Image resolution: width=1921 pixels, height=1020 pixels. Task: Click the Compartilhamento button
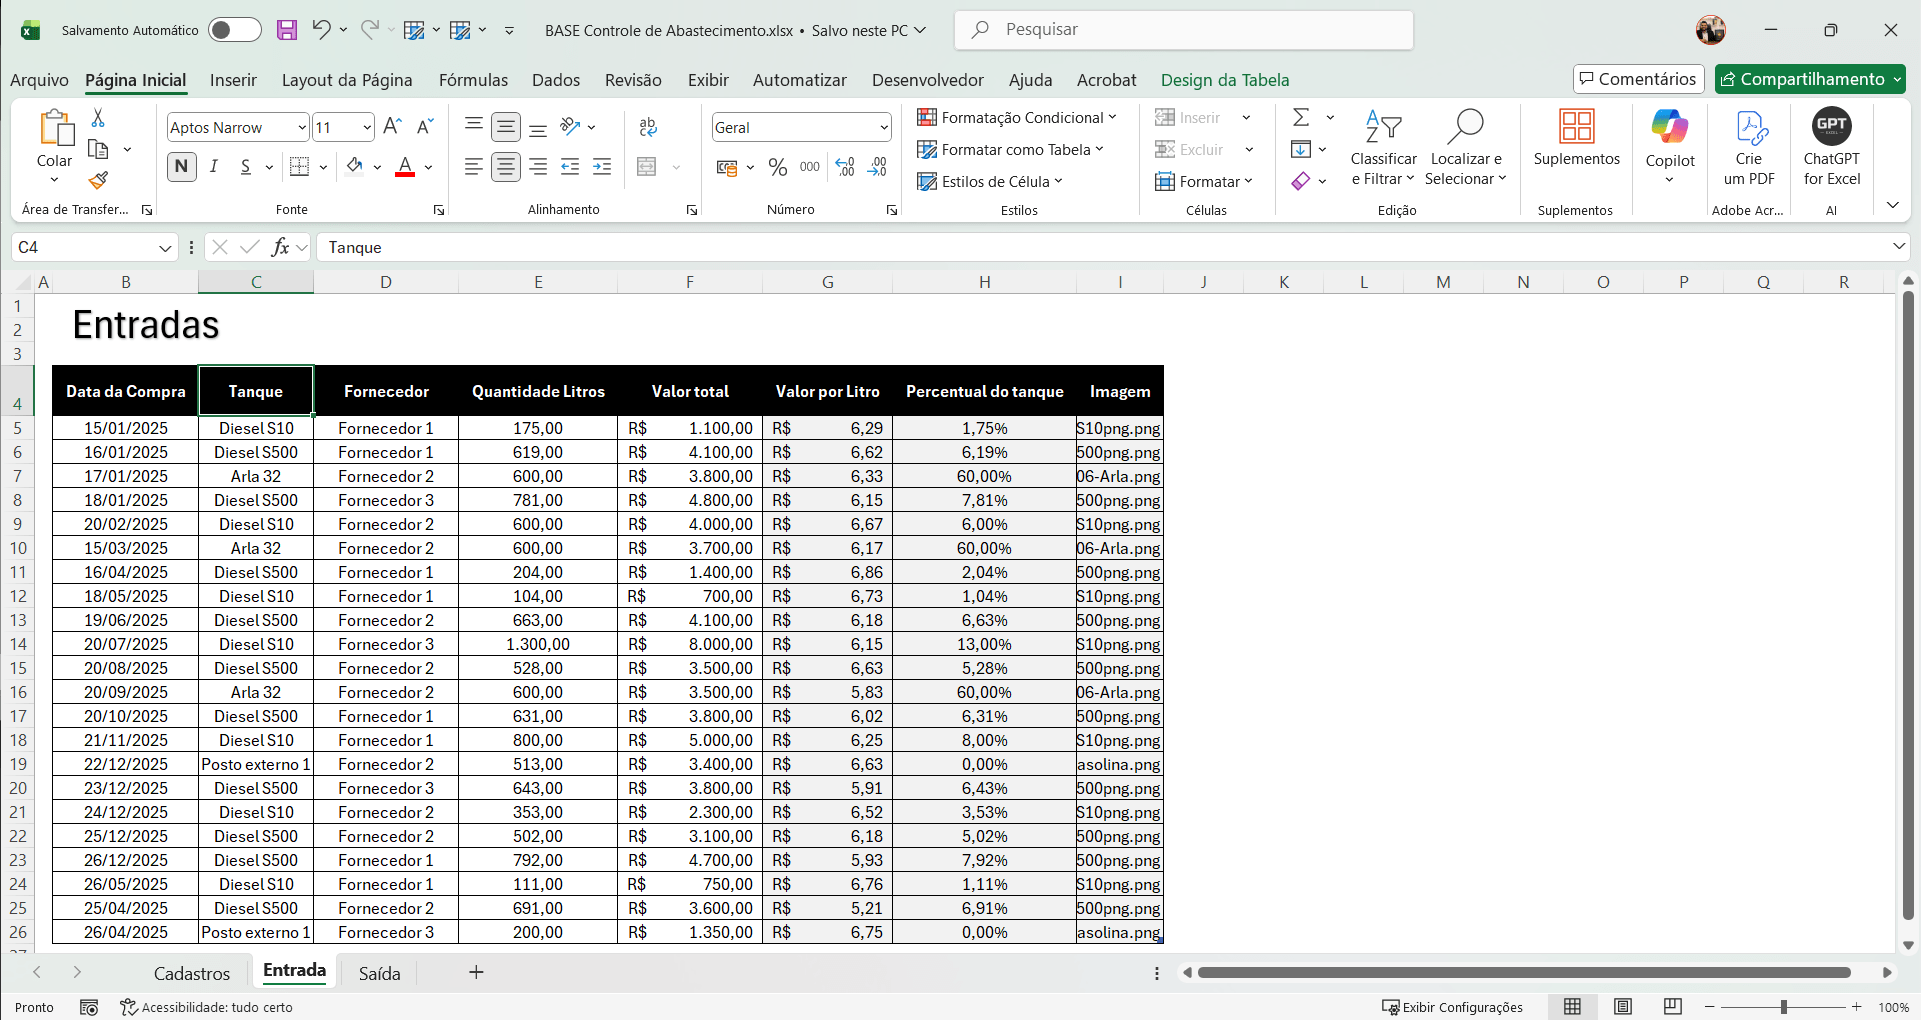coord(1808,78)
